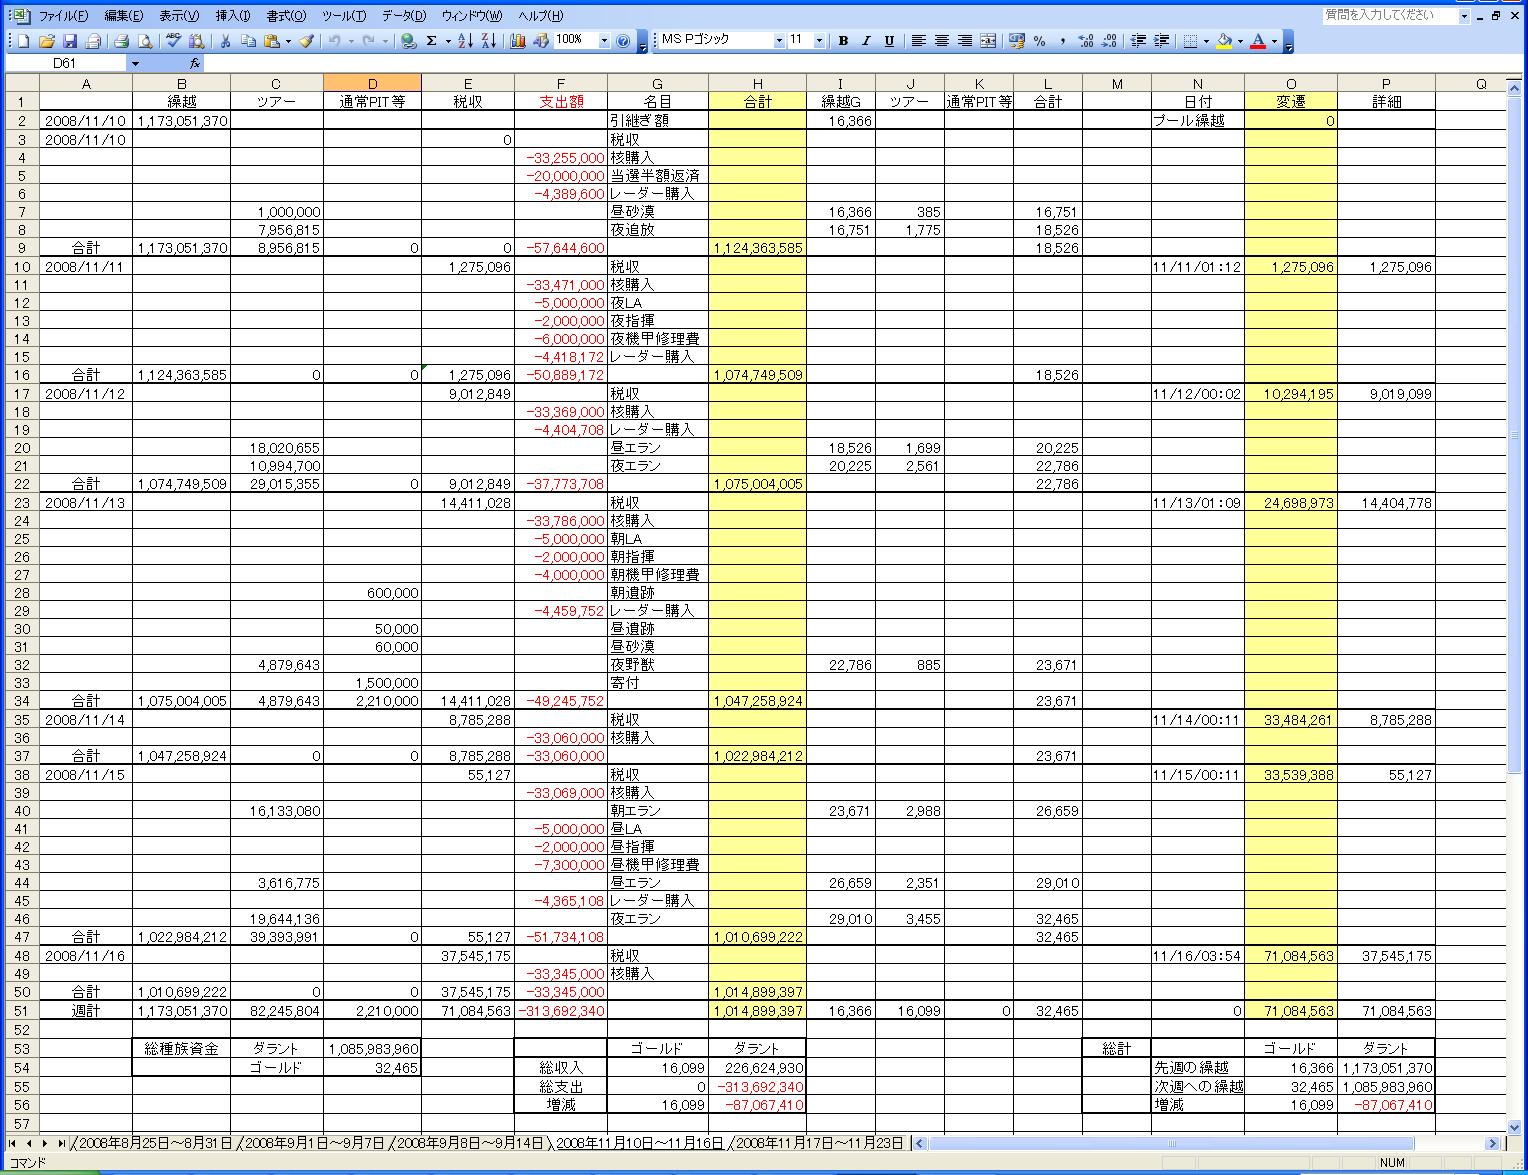Toggle bold formatting
This screenshot has width=1528, height=1175.
(x=843, y=41)
